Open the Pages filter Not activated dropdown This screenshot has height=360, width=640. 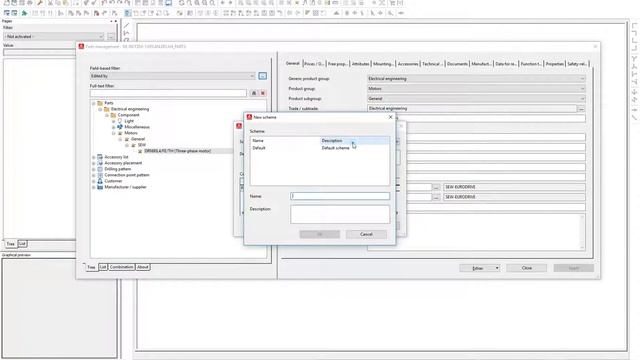point(53,37)
